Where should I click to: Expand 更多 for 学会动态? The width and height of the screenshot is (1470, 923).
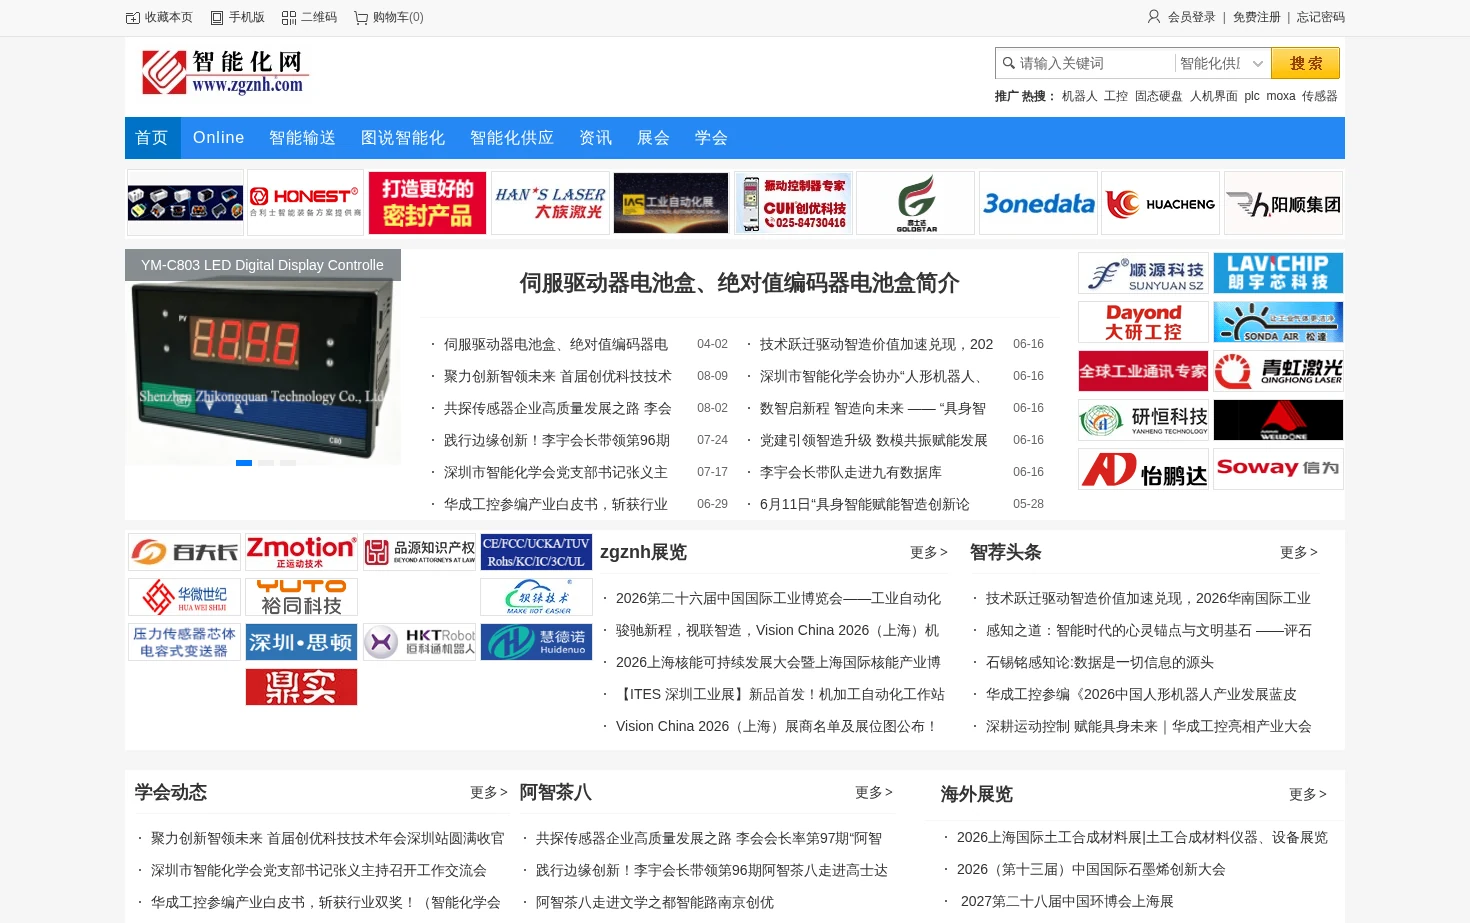point(488,792)
